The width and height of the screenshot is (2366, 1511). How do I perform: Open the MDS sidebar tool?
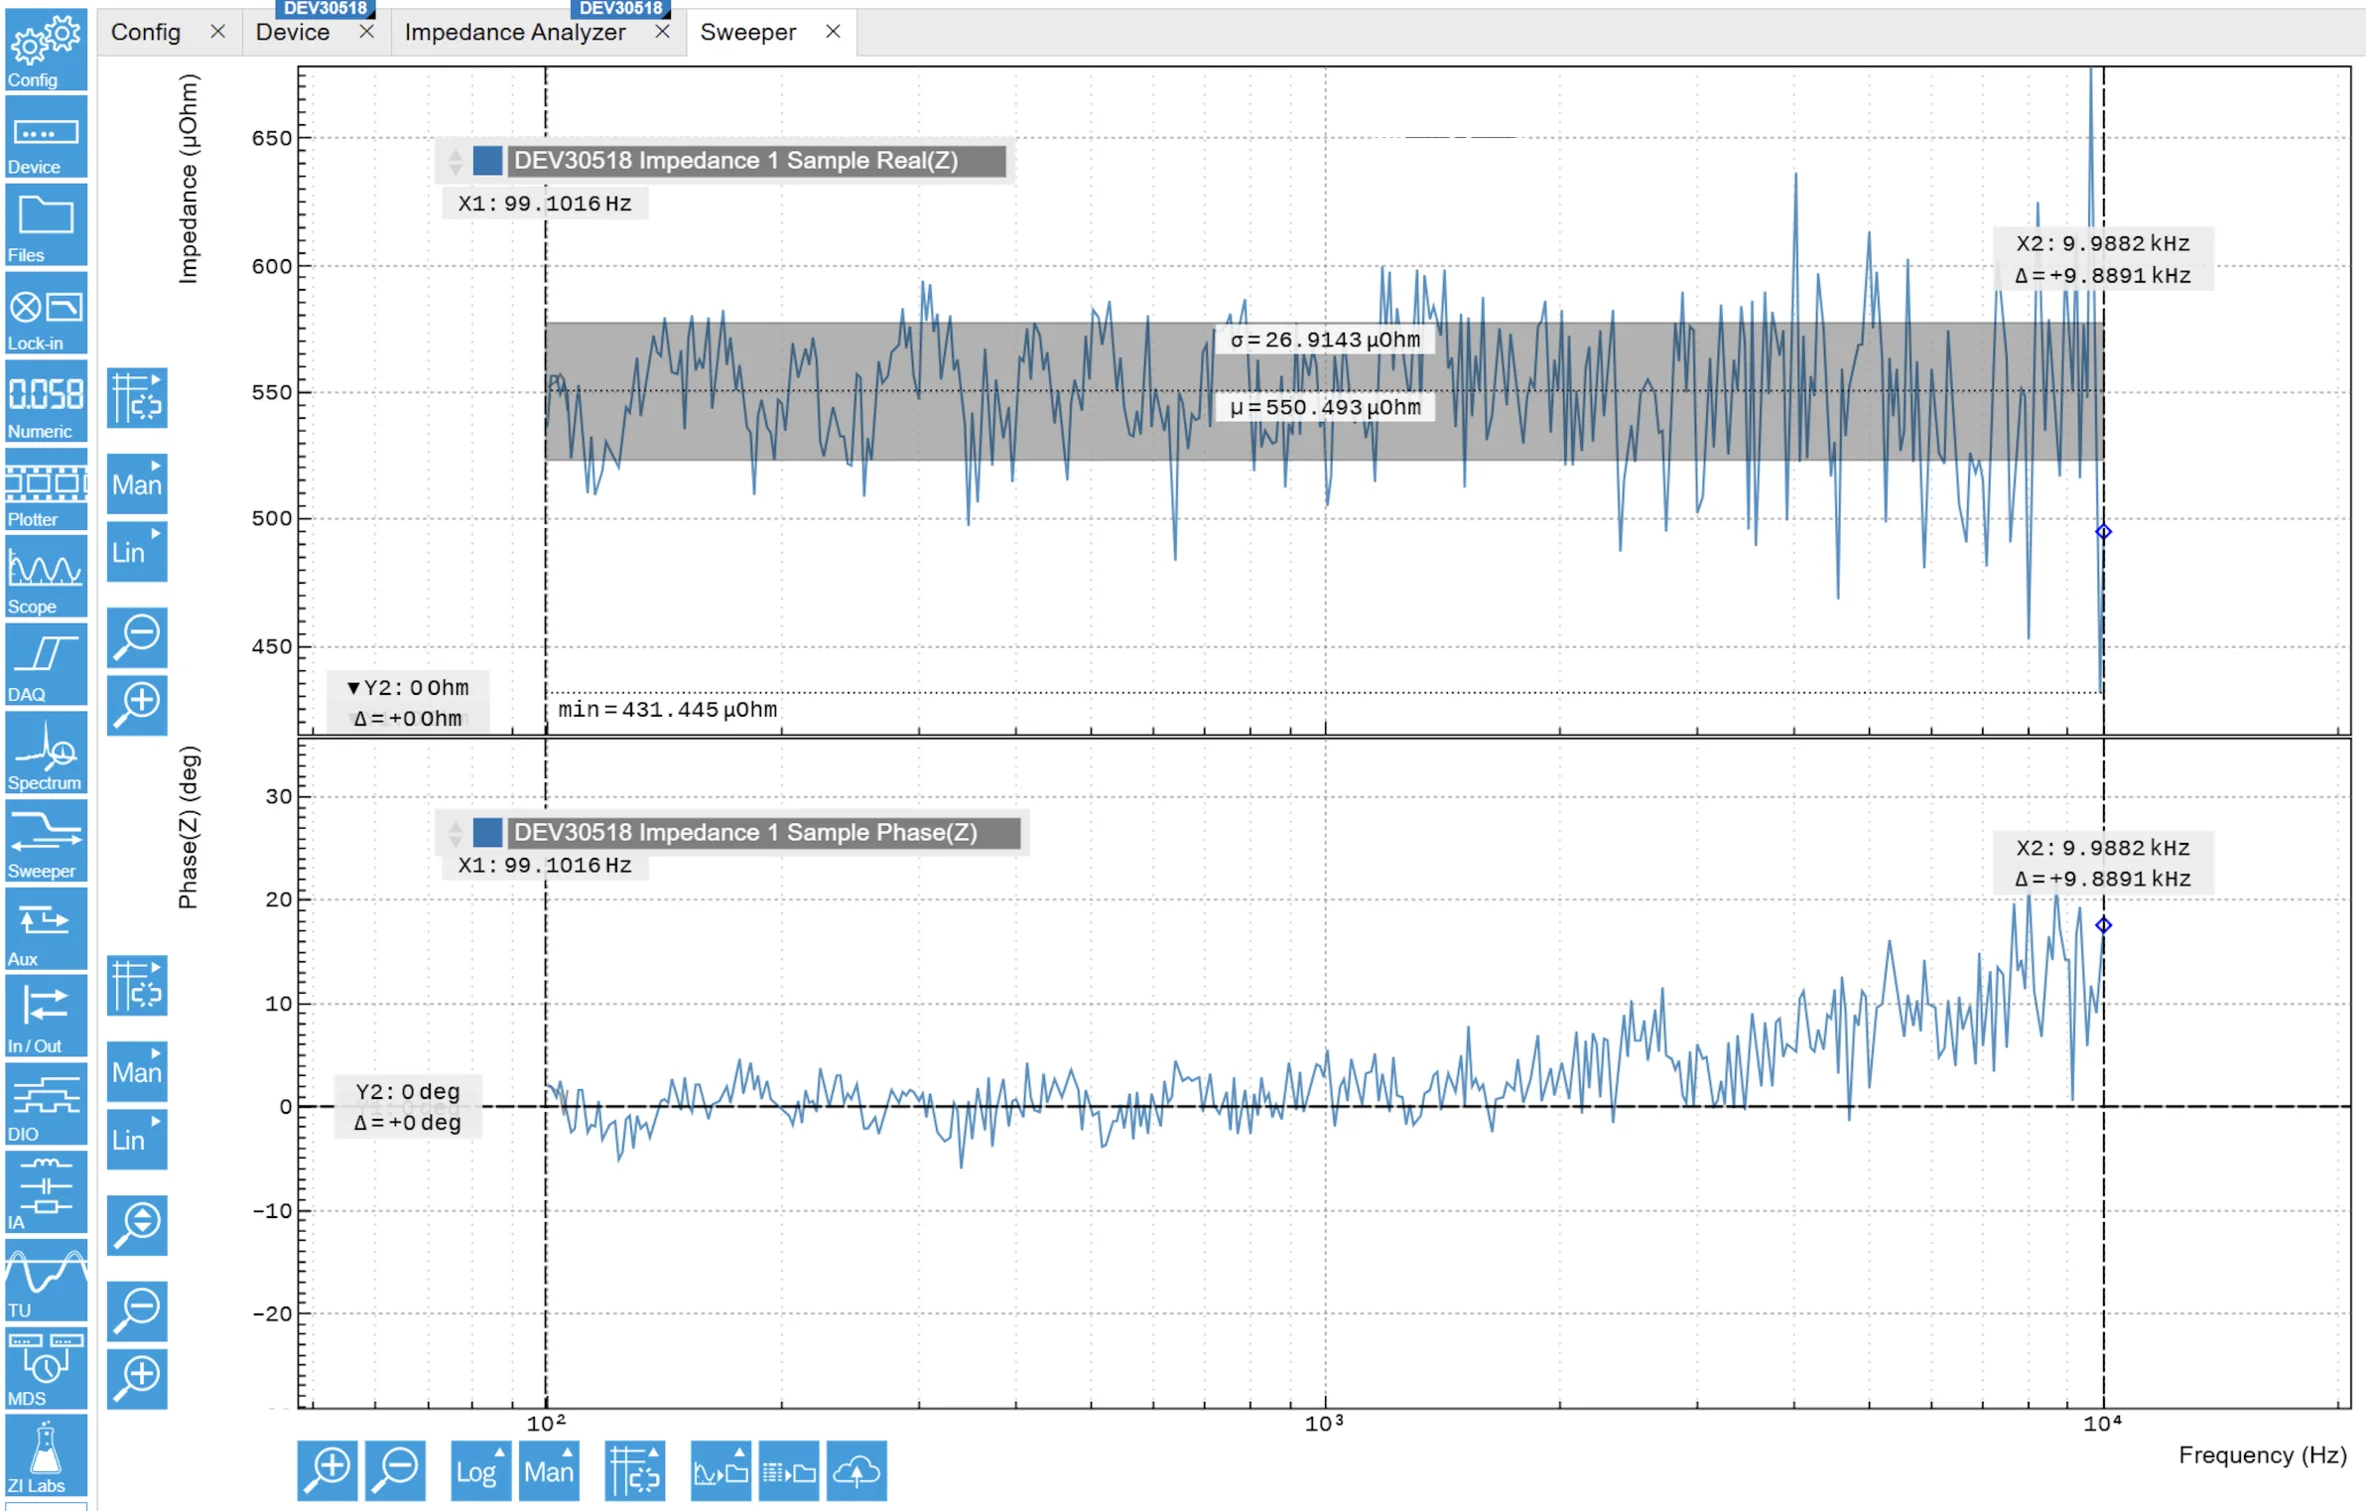click(x=45, y=1368)
